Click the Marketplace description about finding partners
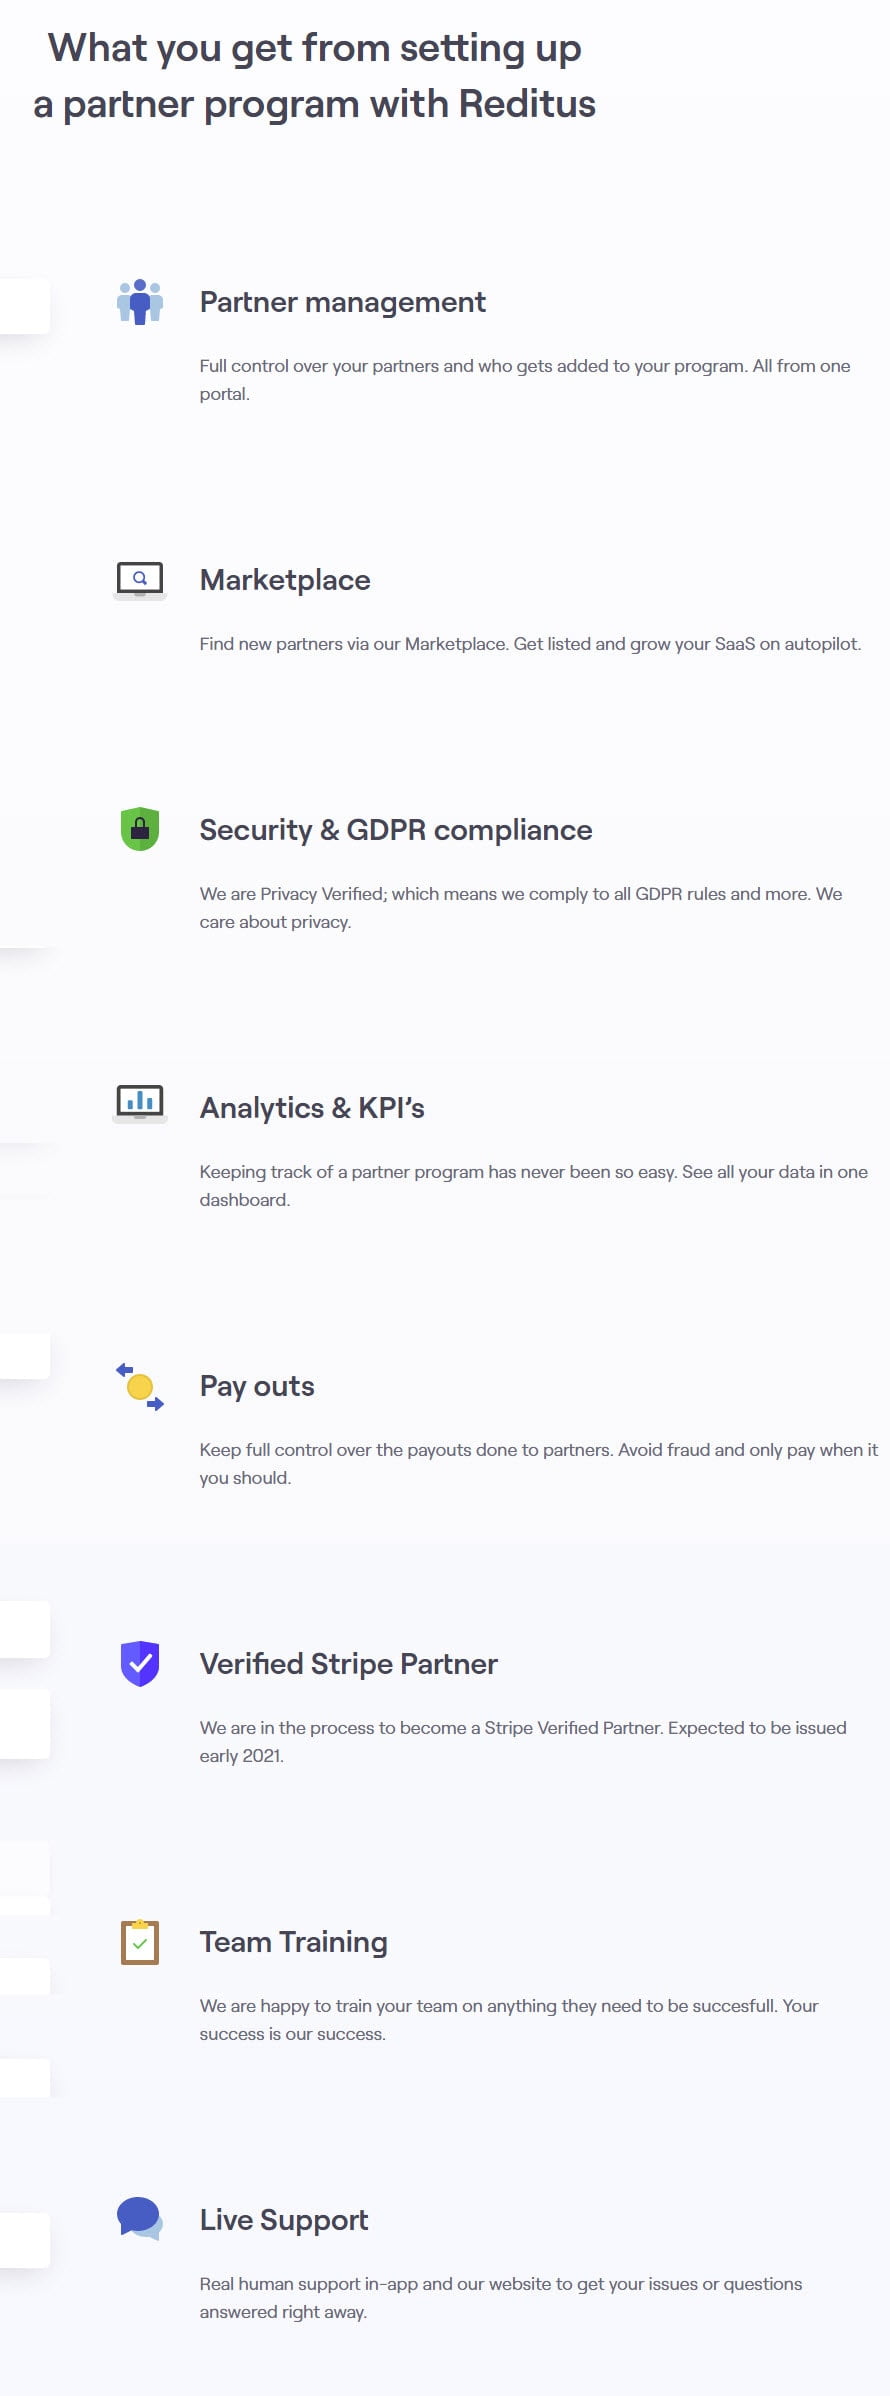The width and height of the screenshot is (890, 2396). click(530, 644)
